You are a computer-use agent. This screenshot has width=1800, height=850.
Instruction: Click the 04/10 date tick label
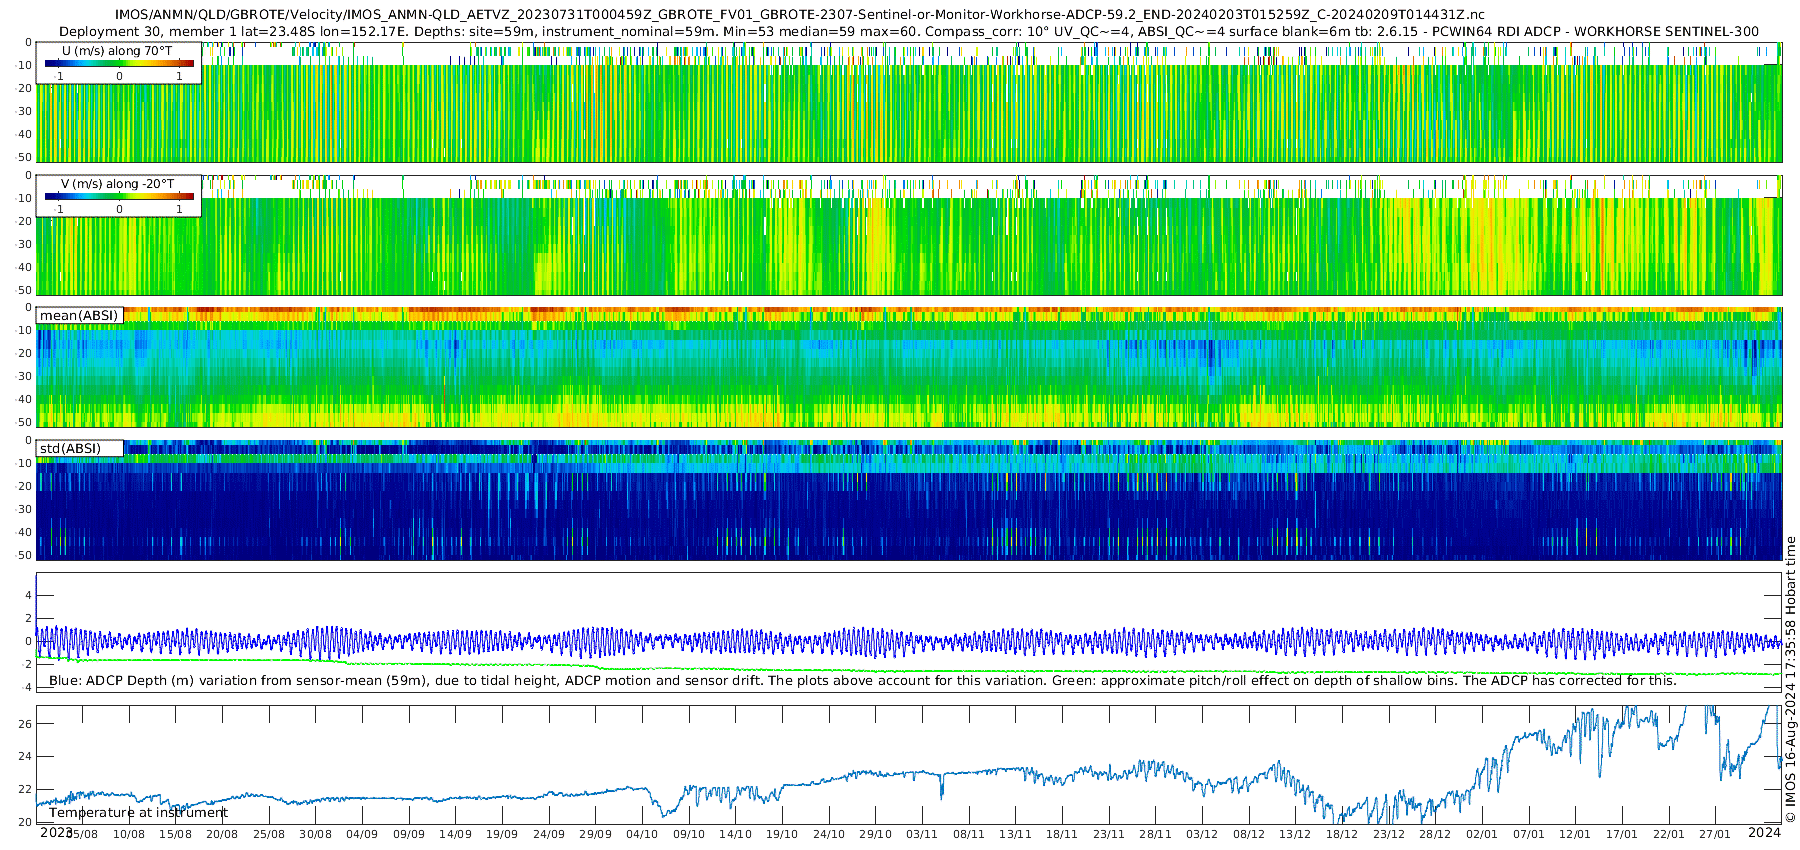642,834
